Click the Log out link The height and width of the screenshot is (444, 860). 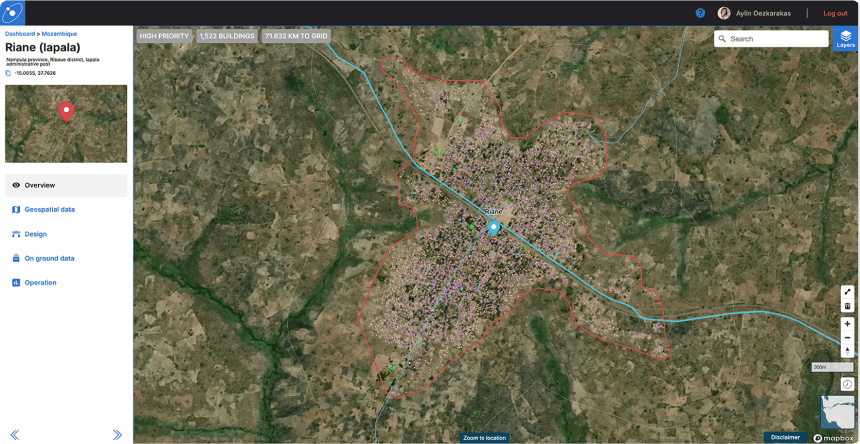click(834, 13)
